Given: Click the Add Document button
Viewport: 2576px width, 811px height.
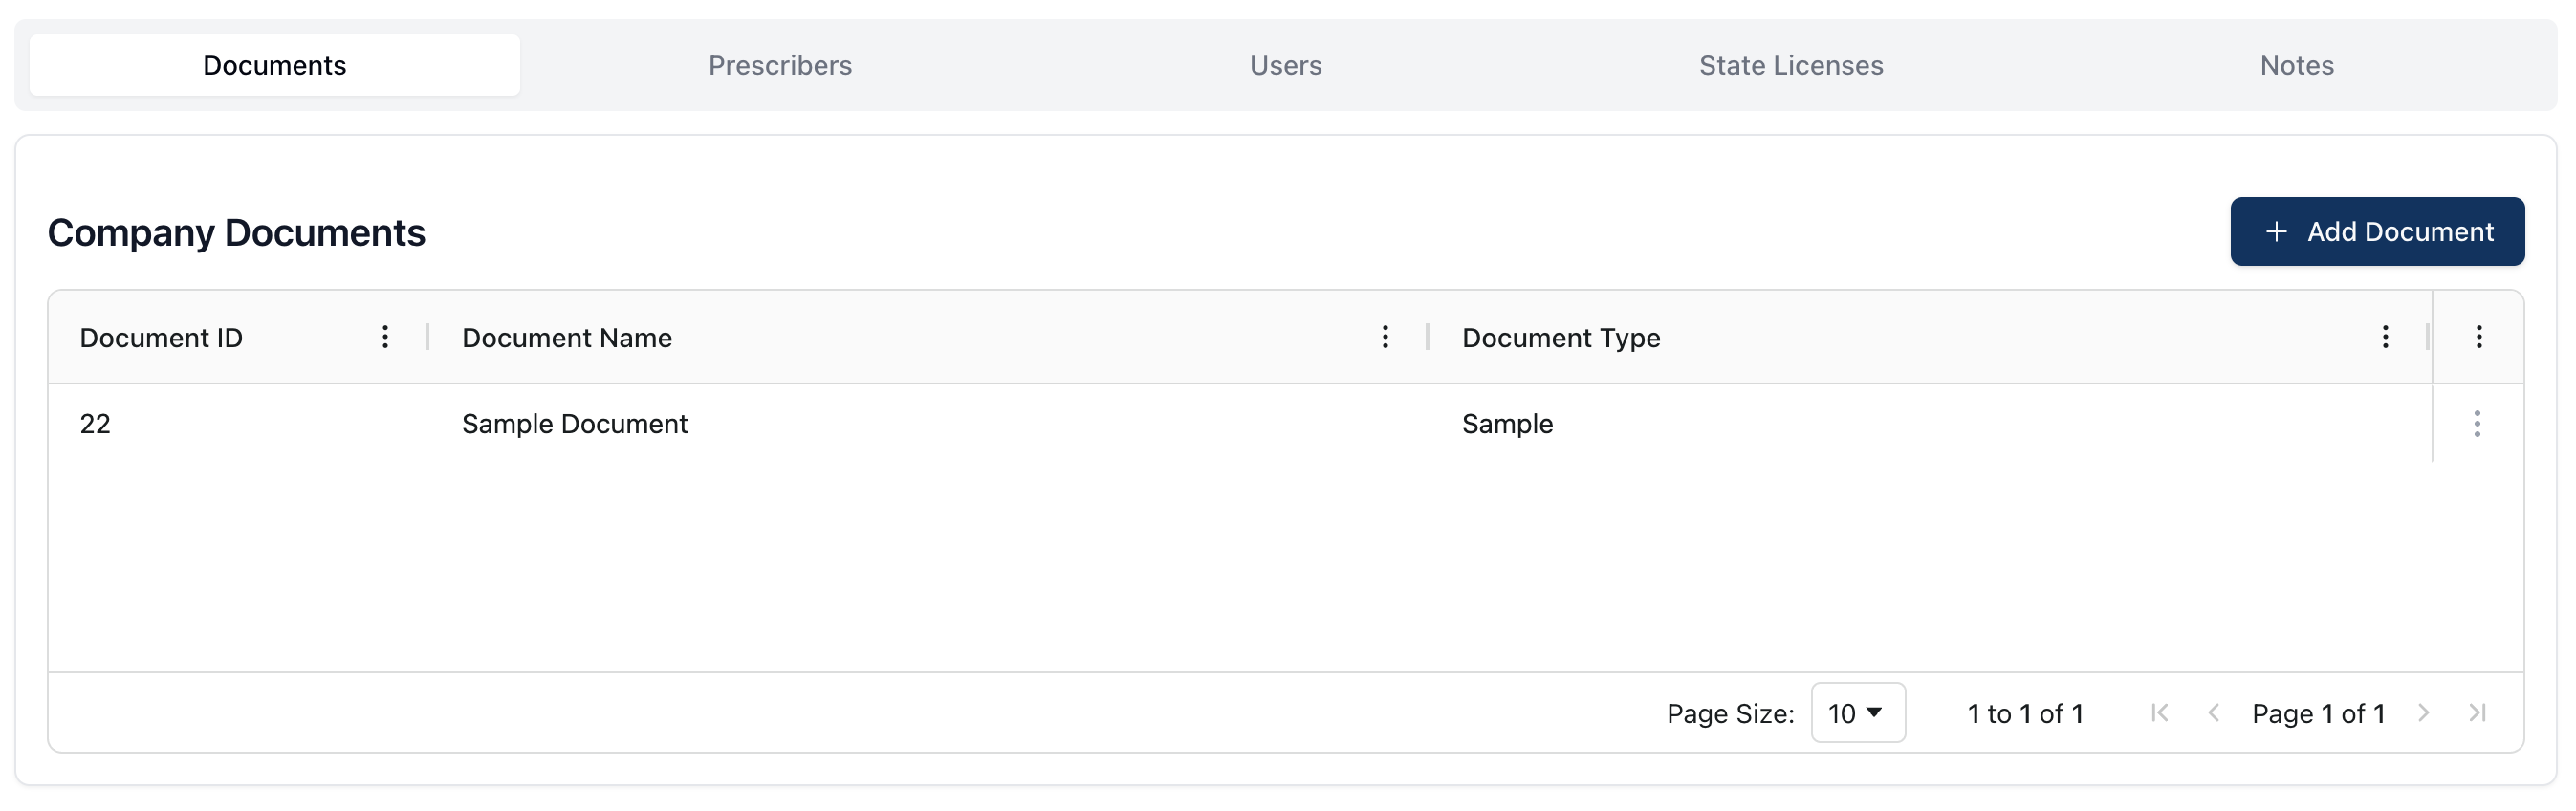Looking at the screenshot, I should coord(2376,232).
